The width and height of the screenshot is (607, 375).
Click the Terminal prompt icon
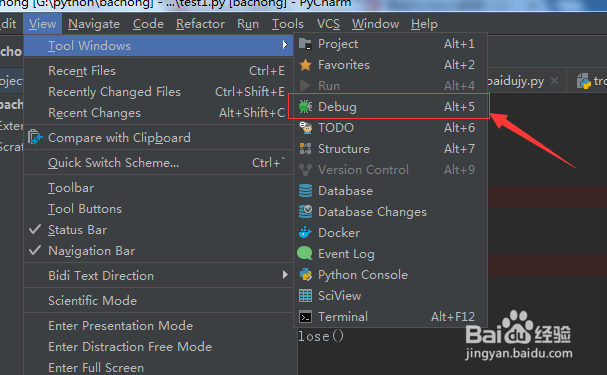point(305,317)
